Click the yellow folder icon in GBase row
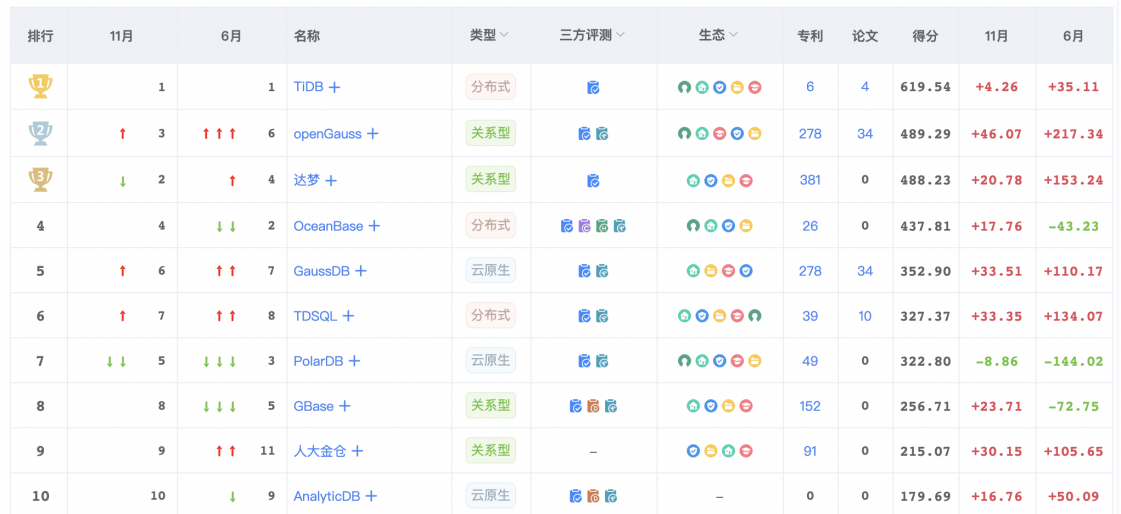 pos(729,406)
